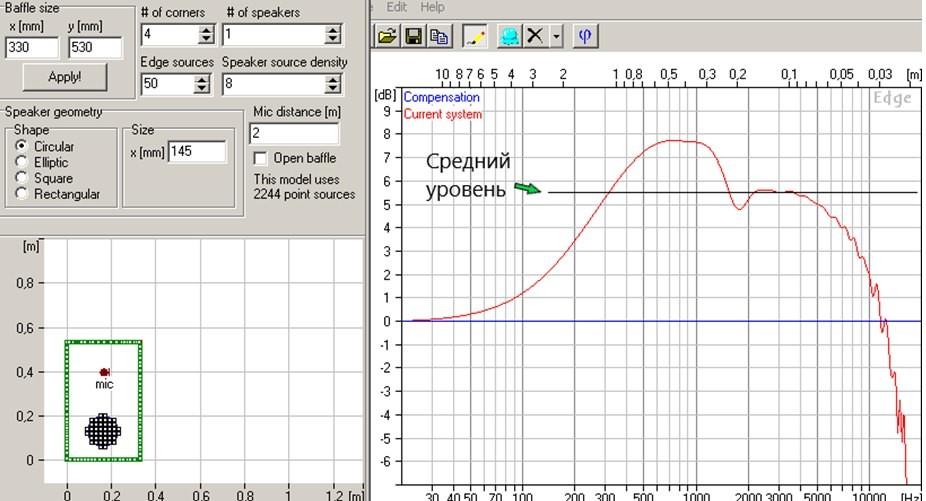
Task: Click the Speaker source density field
Action: (x=273, y=84)
